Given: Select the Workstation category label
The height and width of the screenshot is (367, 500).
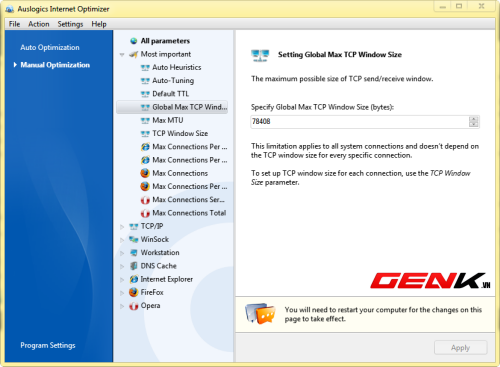Looking at the screenshot, I should [x=160, y=253].
